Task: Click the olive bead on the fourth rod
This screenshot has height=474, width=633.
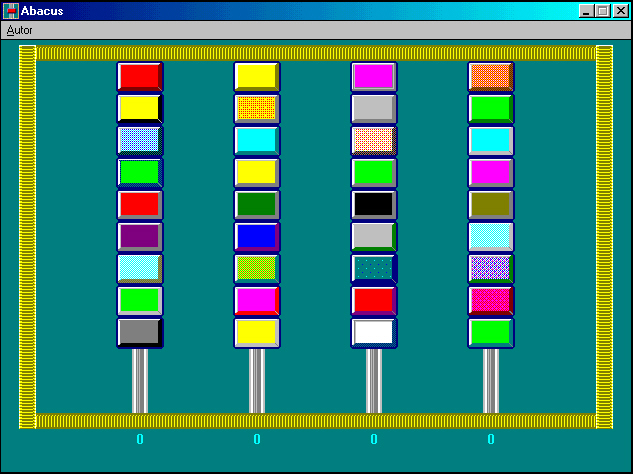Action: click(491, 205)
